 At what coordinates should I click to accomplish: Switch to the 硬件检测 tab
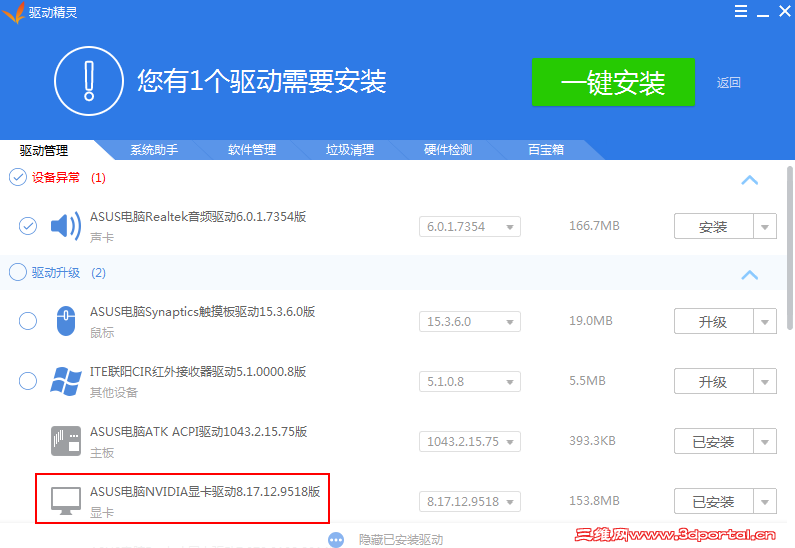(x=448, y=150)
